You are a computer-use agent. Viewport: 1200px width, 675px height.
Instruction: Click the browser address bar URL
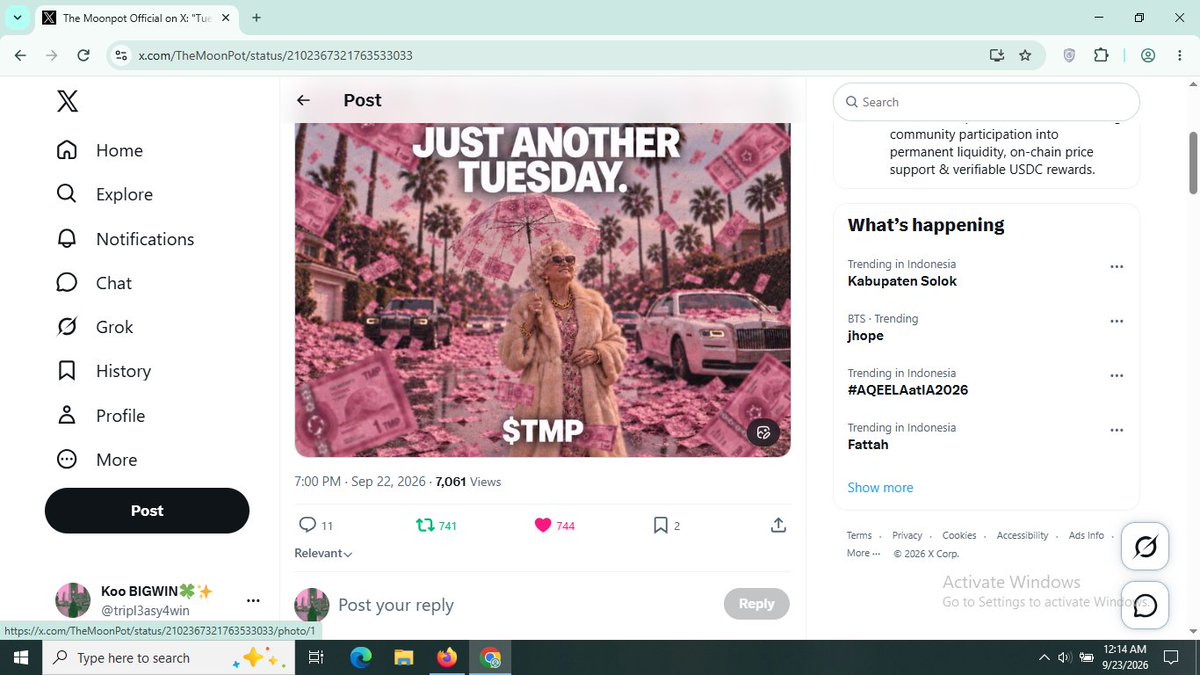point(275,56)
